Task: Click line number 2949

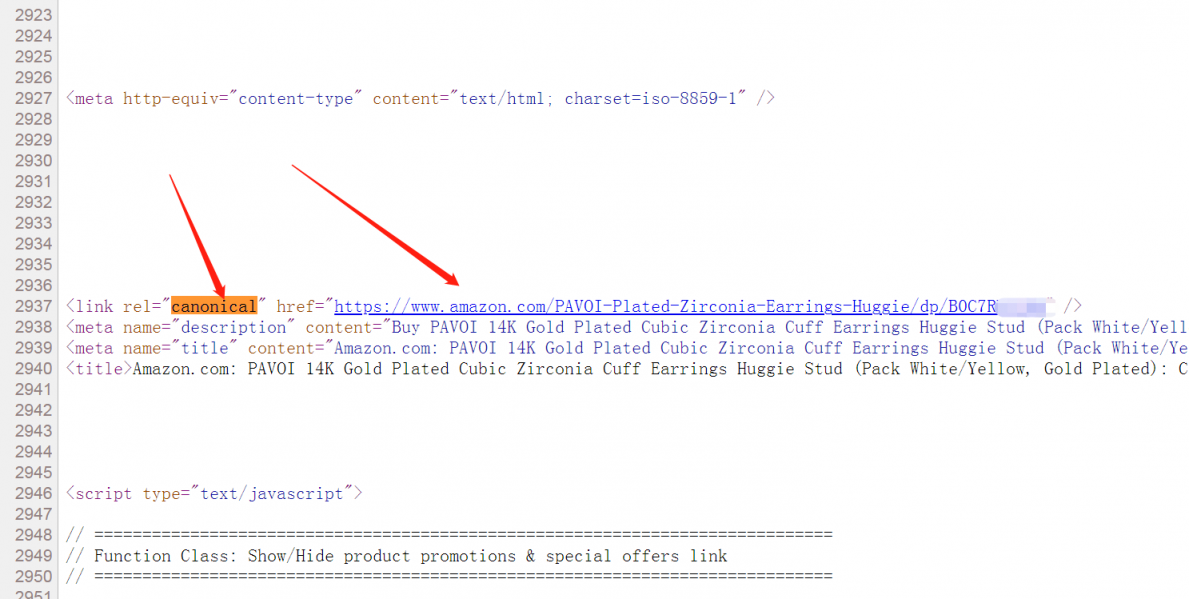Action: pyautogui.click(x=33, y=557)
